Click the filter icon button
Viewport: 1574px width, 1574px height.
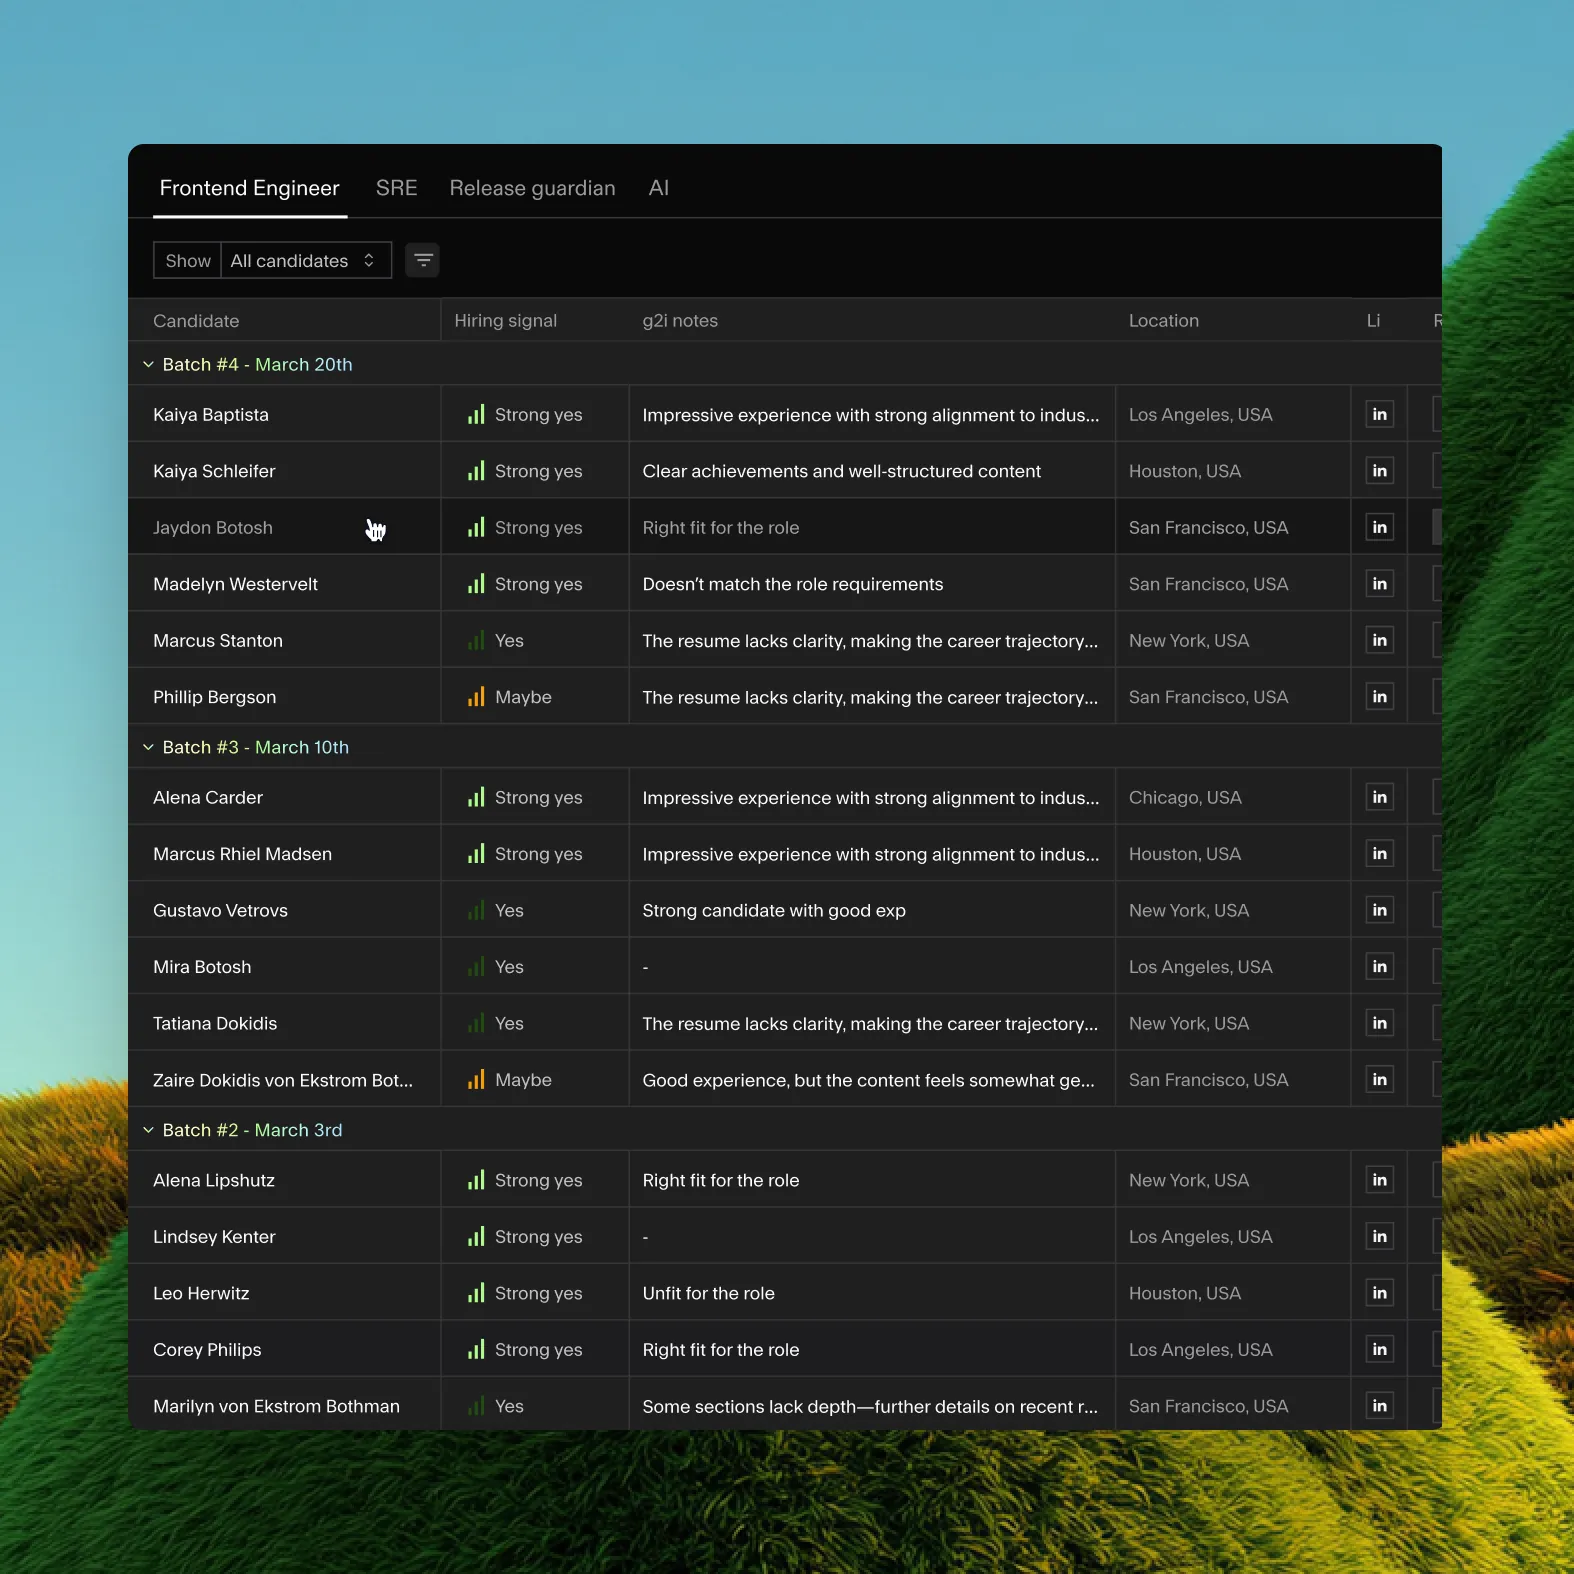point(423,260)
